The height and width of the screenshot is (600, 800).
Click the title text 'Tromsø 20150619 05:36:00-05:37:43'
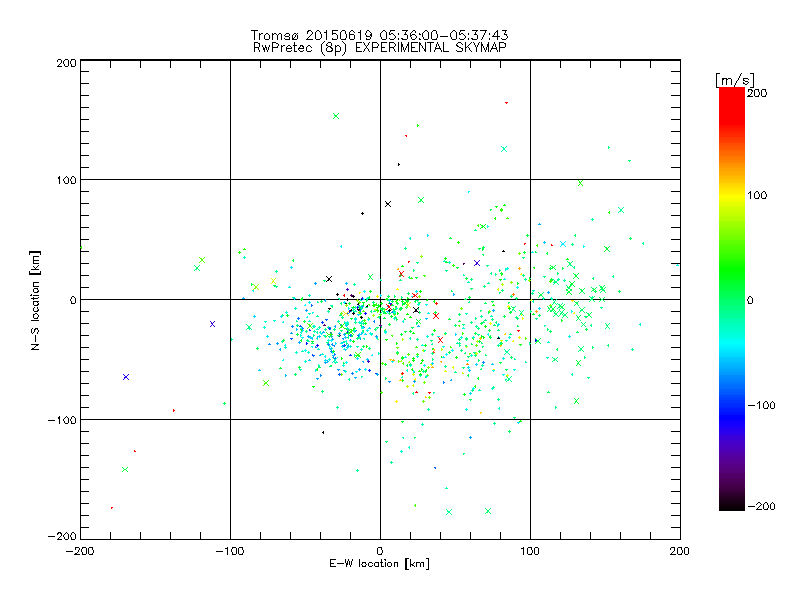tap(379, 35)
